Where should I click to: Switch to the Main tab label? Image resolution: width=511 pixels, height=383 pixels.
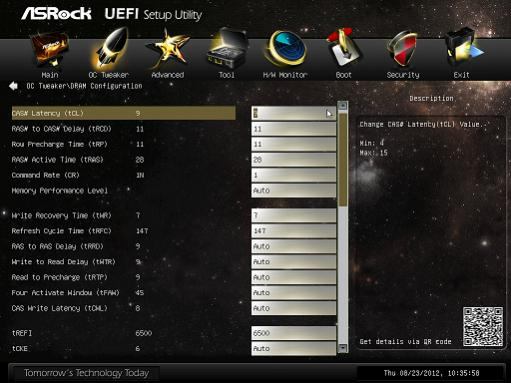click(x=50, y=75)
